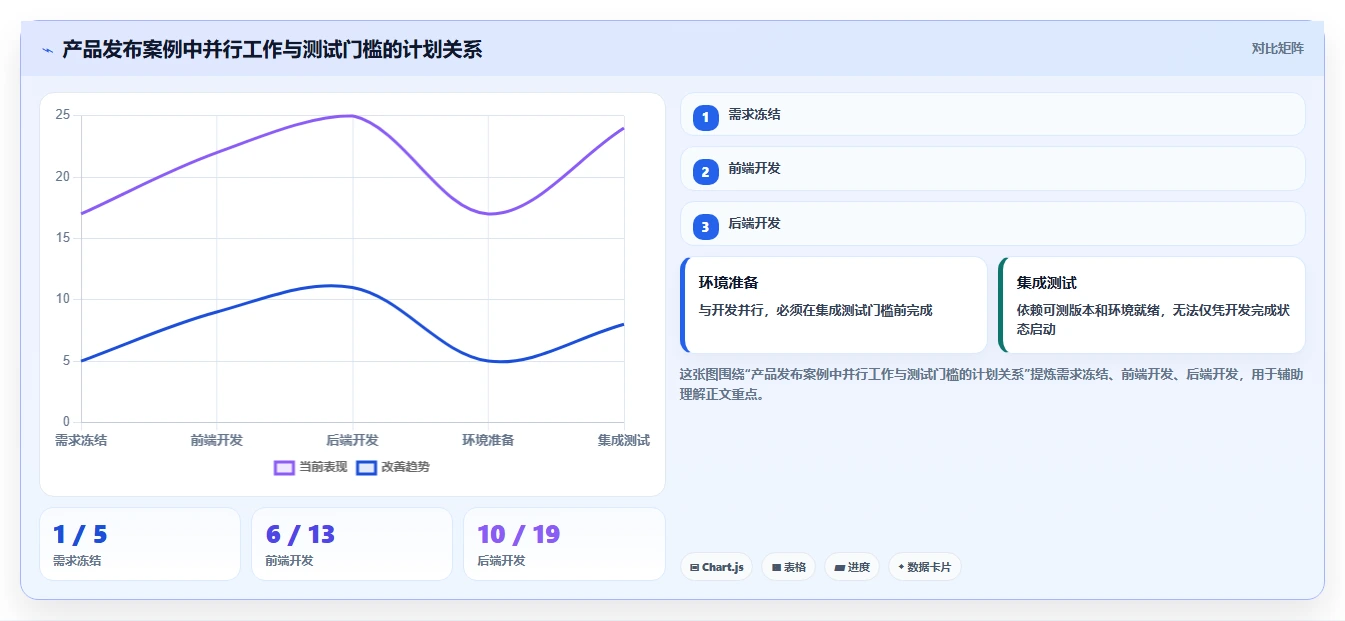Toggle the 改善趋势 legend item
This screenshot has height=621, width=1345.
[393, 467]
